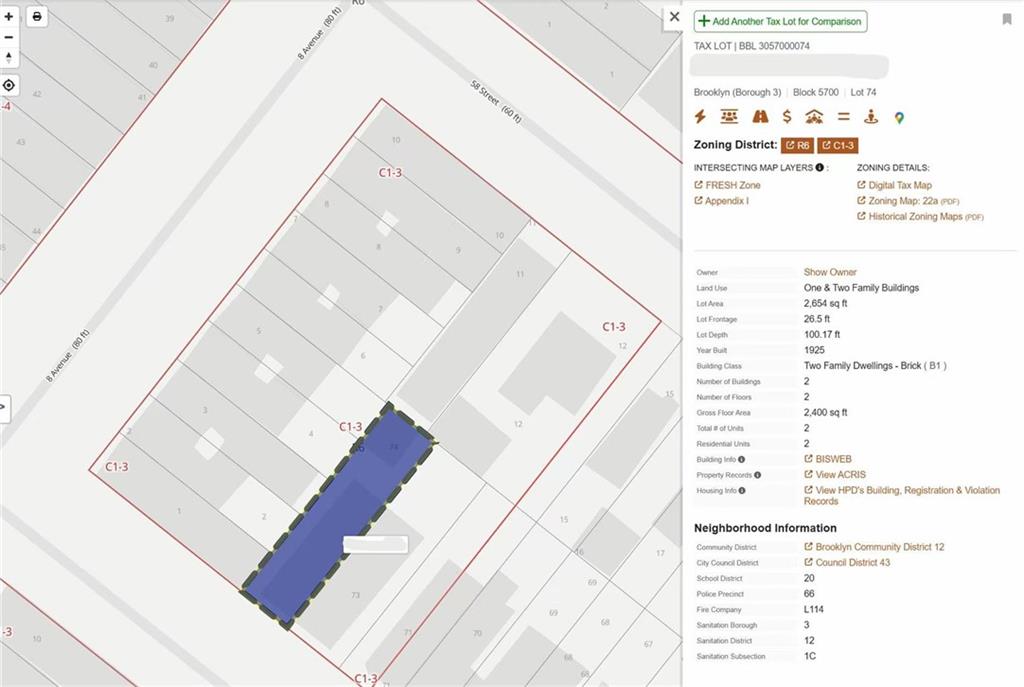Viewport: 1024px width, 687px height.
Task: Click Show Owner
Action: [x=830, y=272]
